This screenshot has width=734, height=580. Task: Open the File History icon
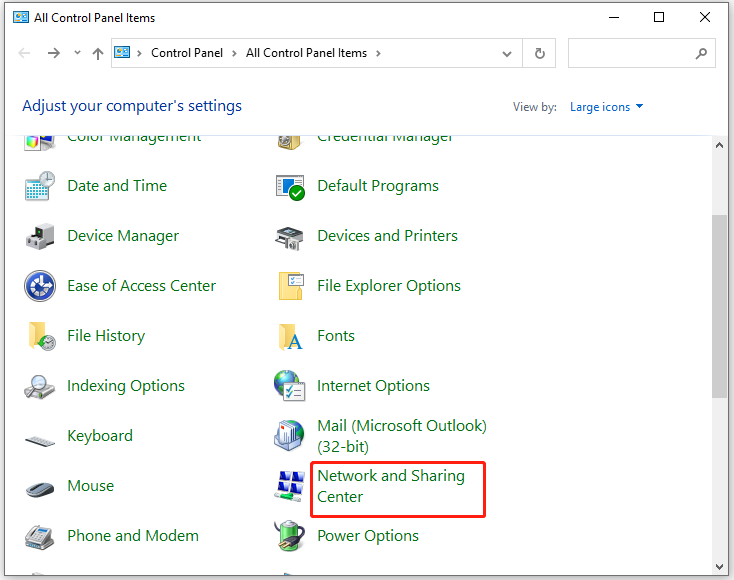point(40,336)
